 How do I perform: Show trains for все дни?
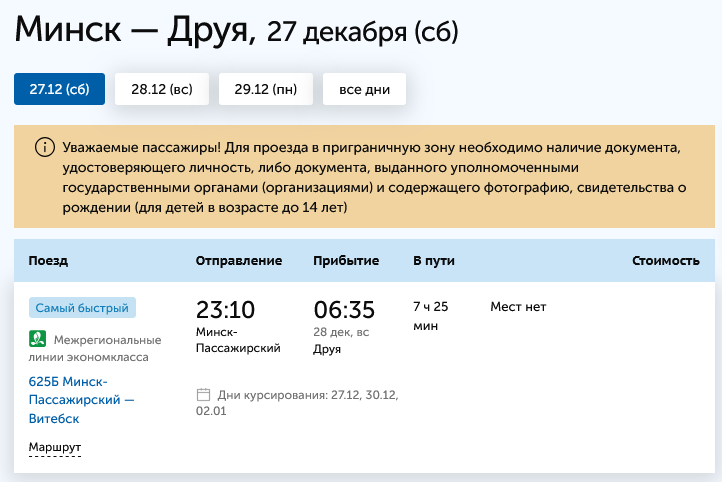364,89
